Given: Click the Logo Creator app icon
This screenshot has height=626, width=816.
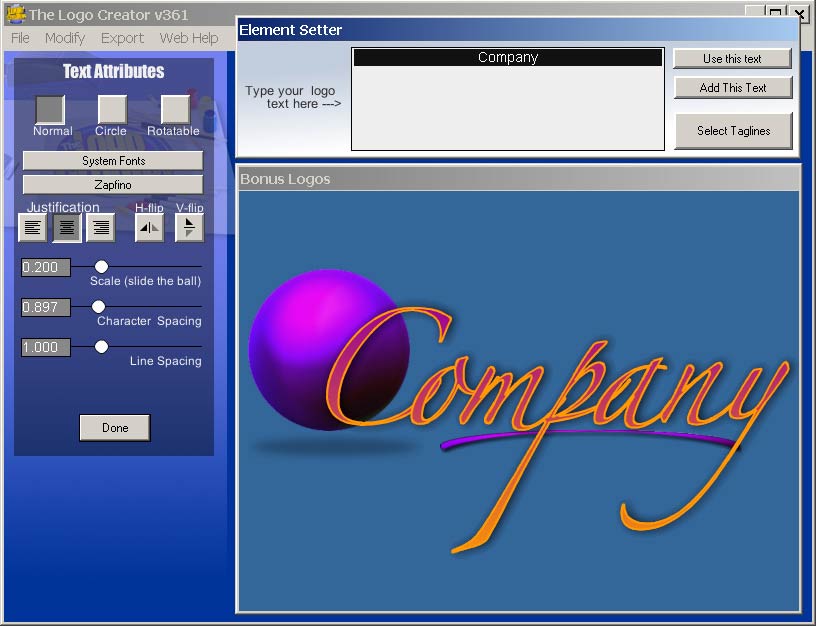Looking at the screenshot, I should (15, 14).
